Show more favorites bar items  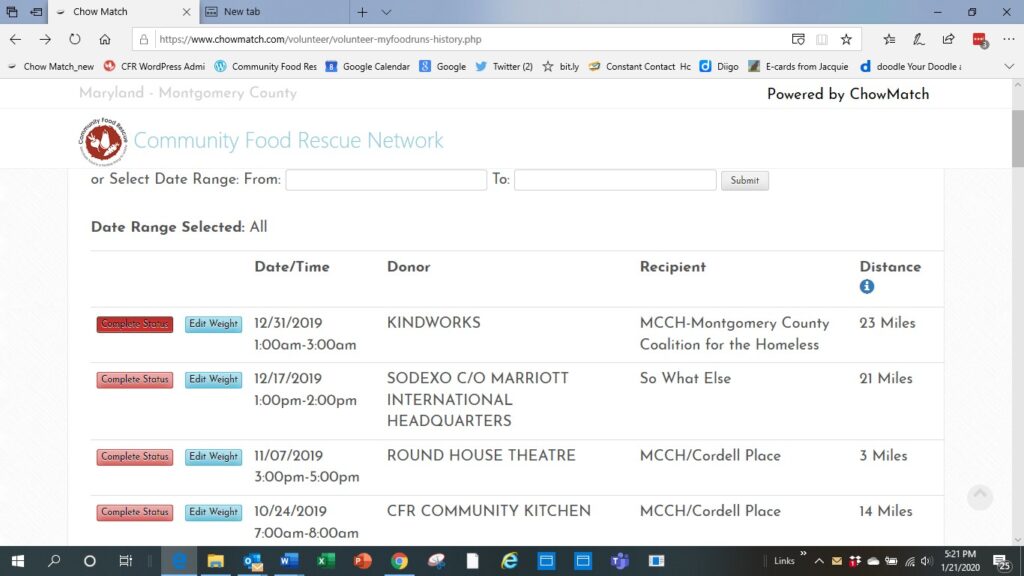[1009, 67]
